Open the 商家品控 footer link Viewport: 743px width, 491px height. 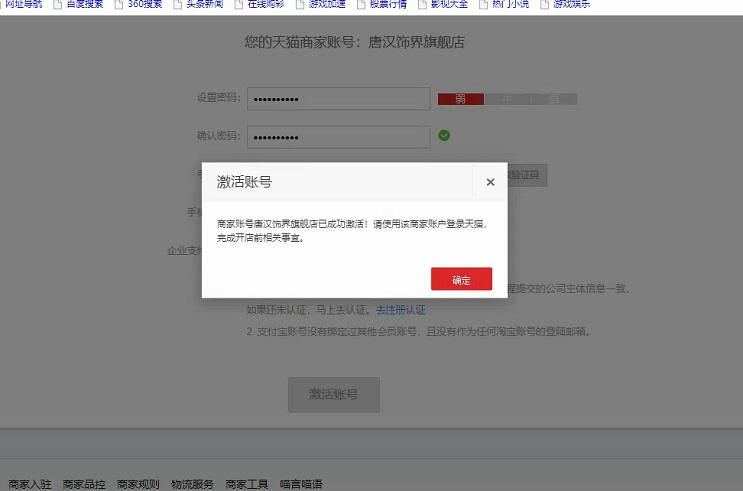[x=84, y=484]
